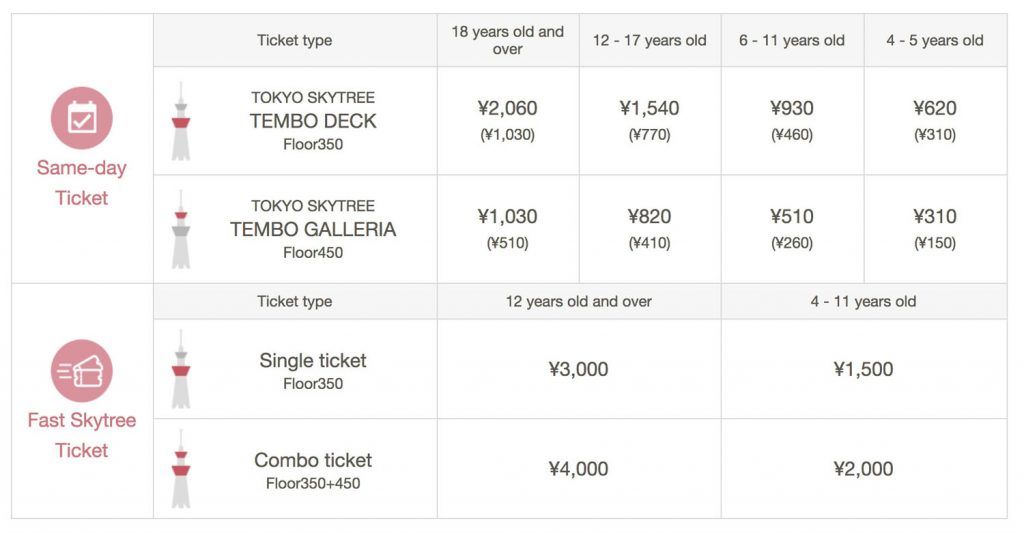This screenshot has width=1024, height=533.
Task: Click the ¥1,030 Tembo Galleria adult price
Action: click(507, 216)
